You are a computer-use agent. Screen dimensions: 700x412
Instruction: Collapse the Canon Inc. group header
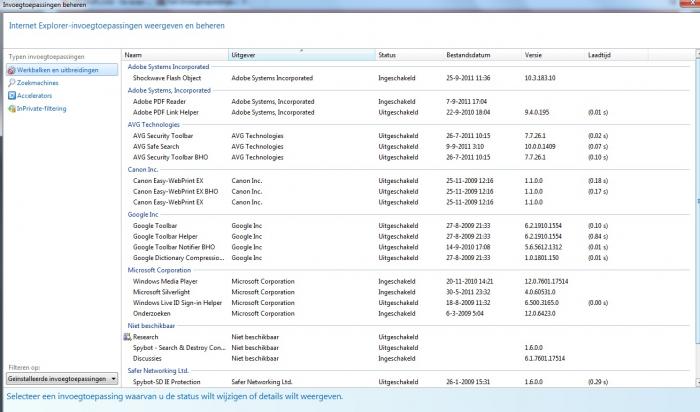[143, 170]
